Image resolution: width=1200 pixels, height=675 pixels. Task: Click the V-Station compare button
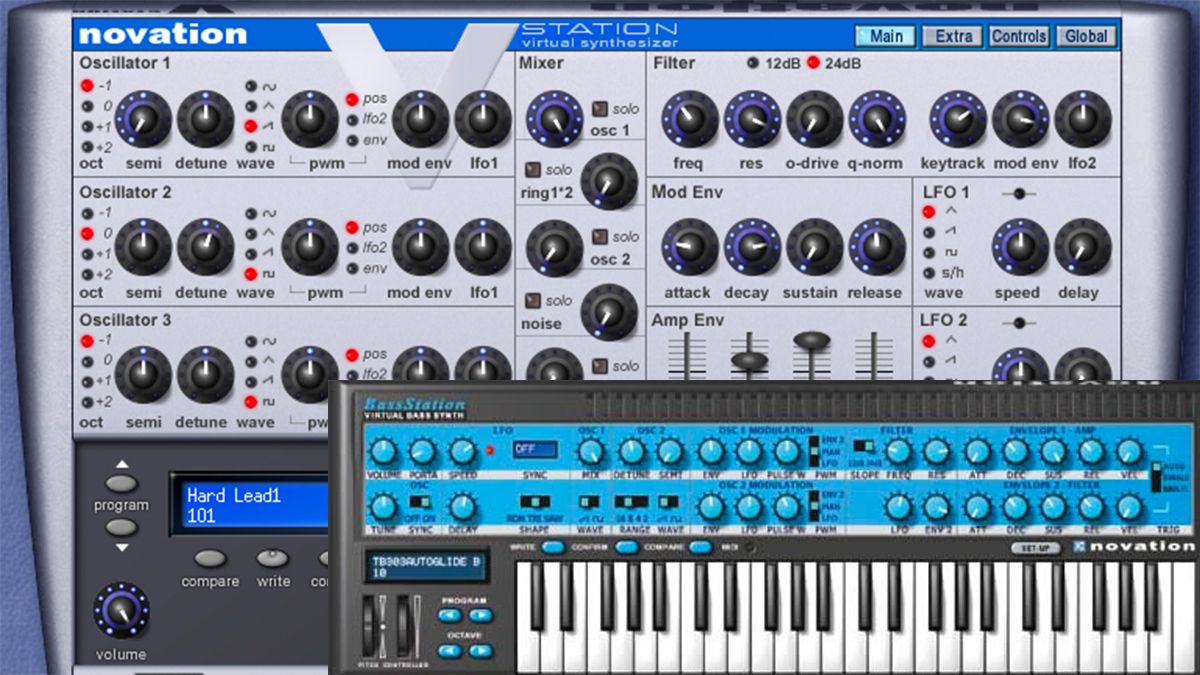(210, 558)
